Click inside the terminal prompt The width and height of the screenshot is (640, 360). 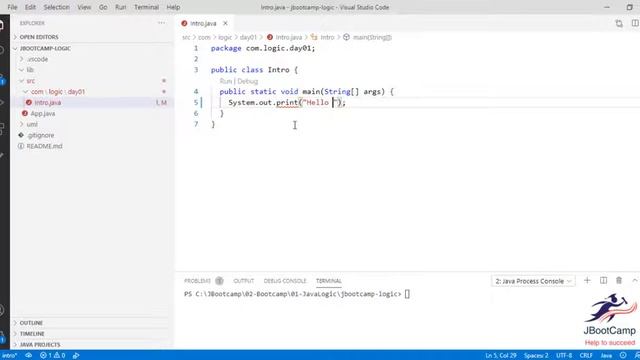pyautogui.click(x=407, y=294)
